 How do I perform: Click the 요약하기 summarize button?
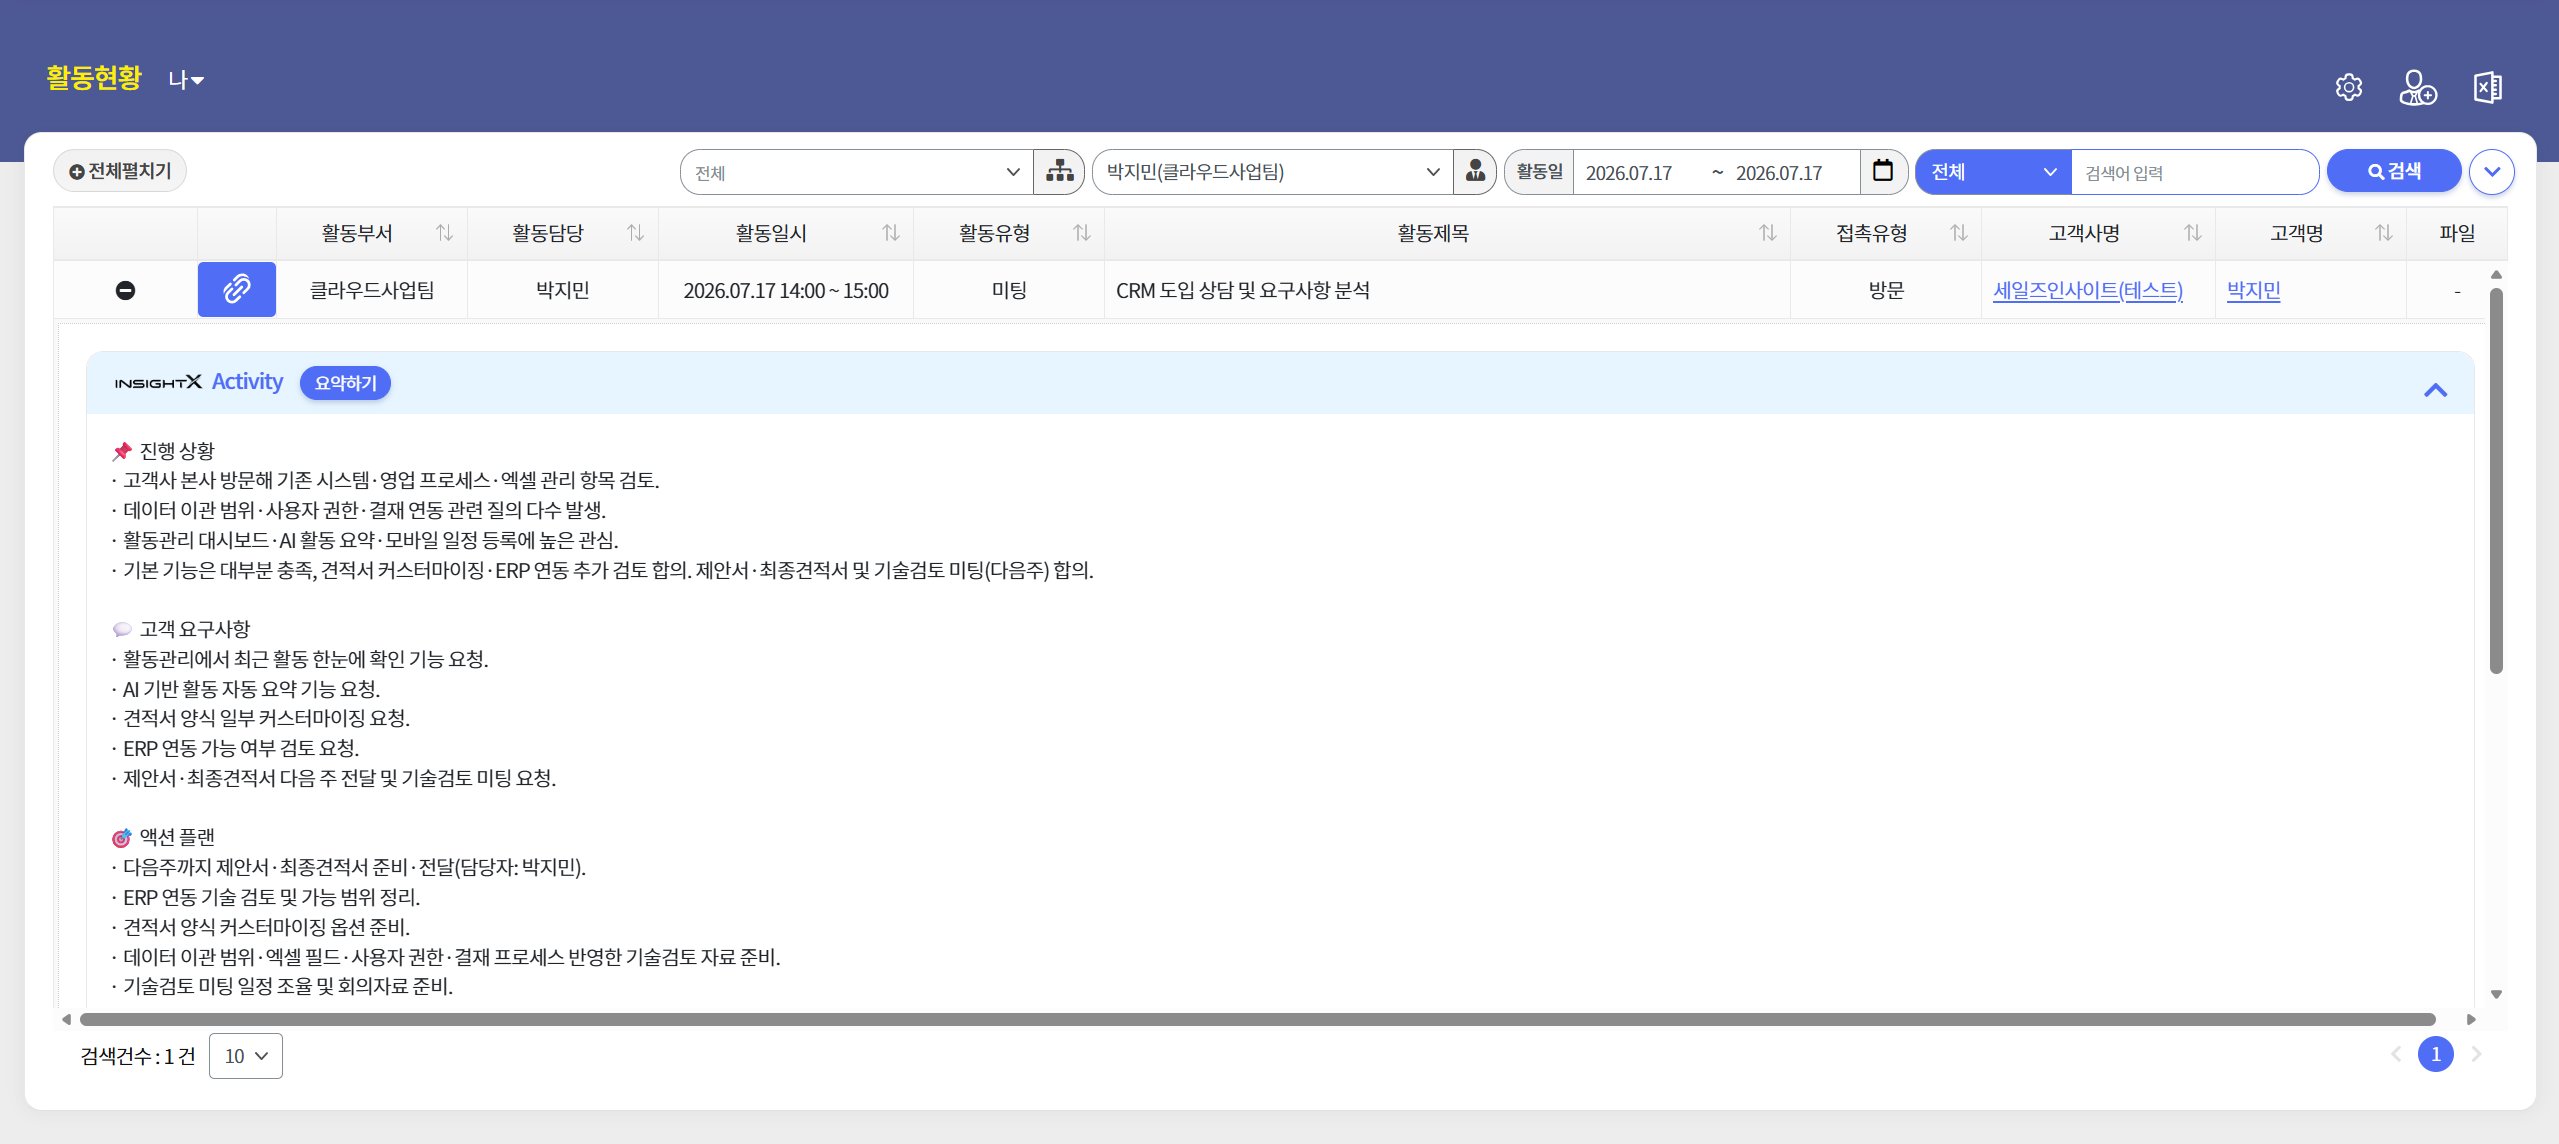[345, 383]
